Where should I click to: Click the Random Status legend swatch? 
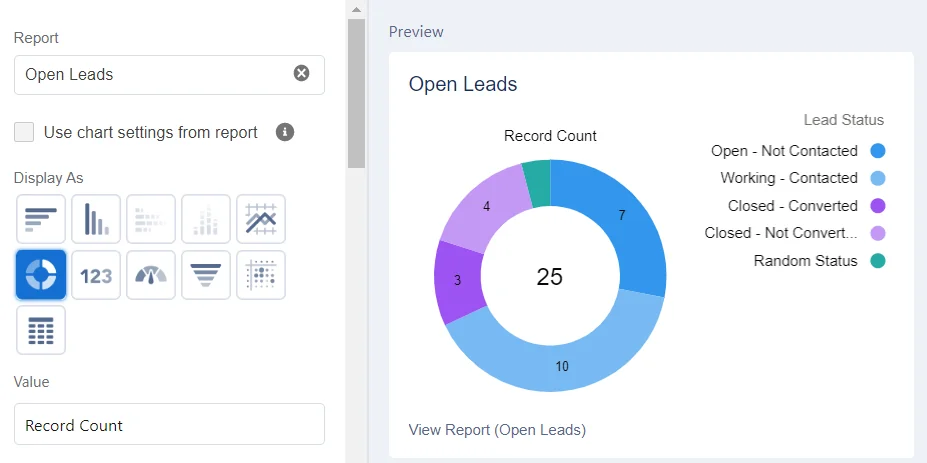878,261
